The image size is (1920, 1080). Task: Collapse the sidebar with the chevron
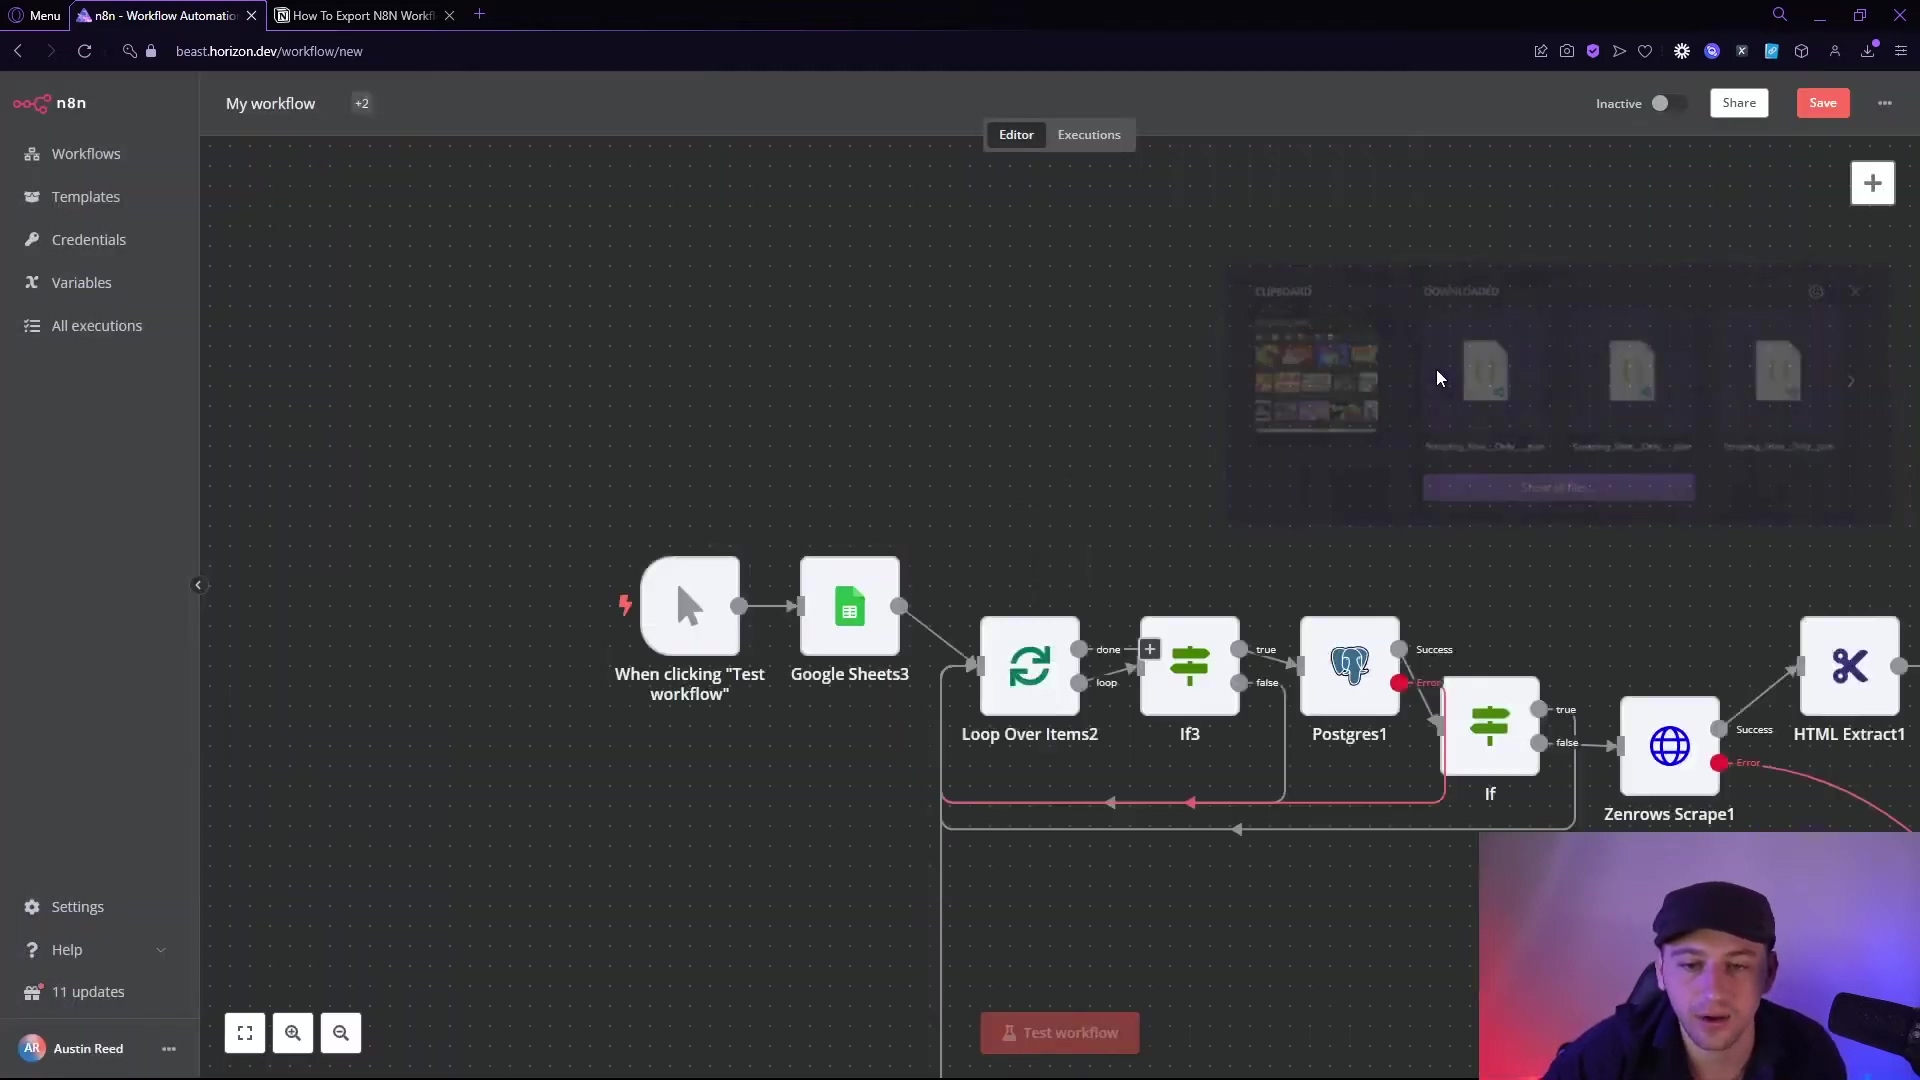coord(198,585)
